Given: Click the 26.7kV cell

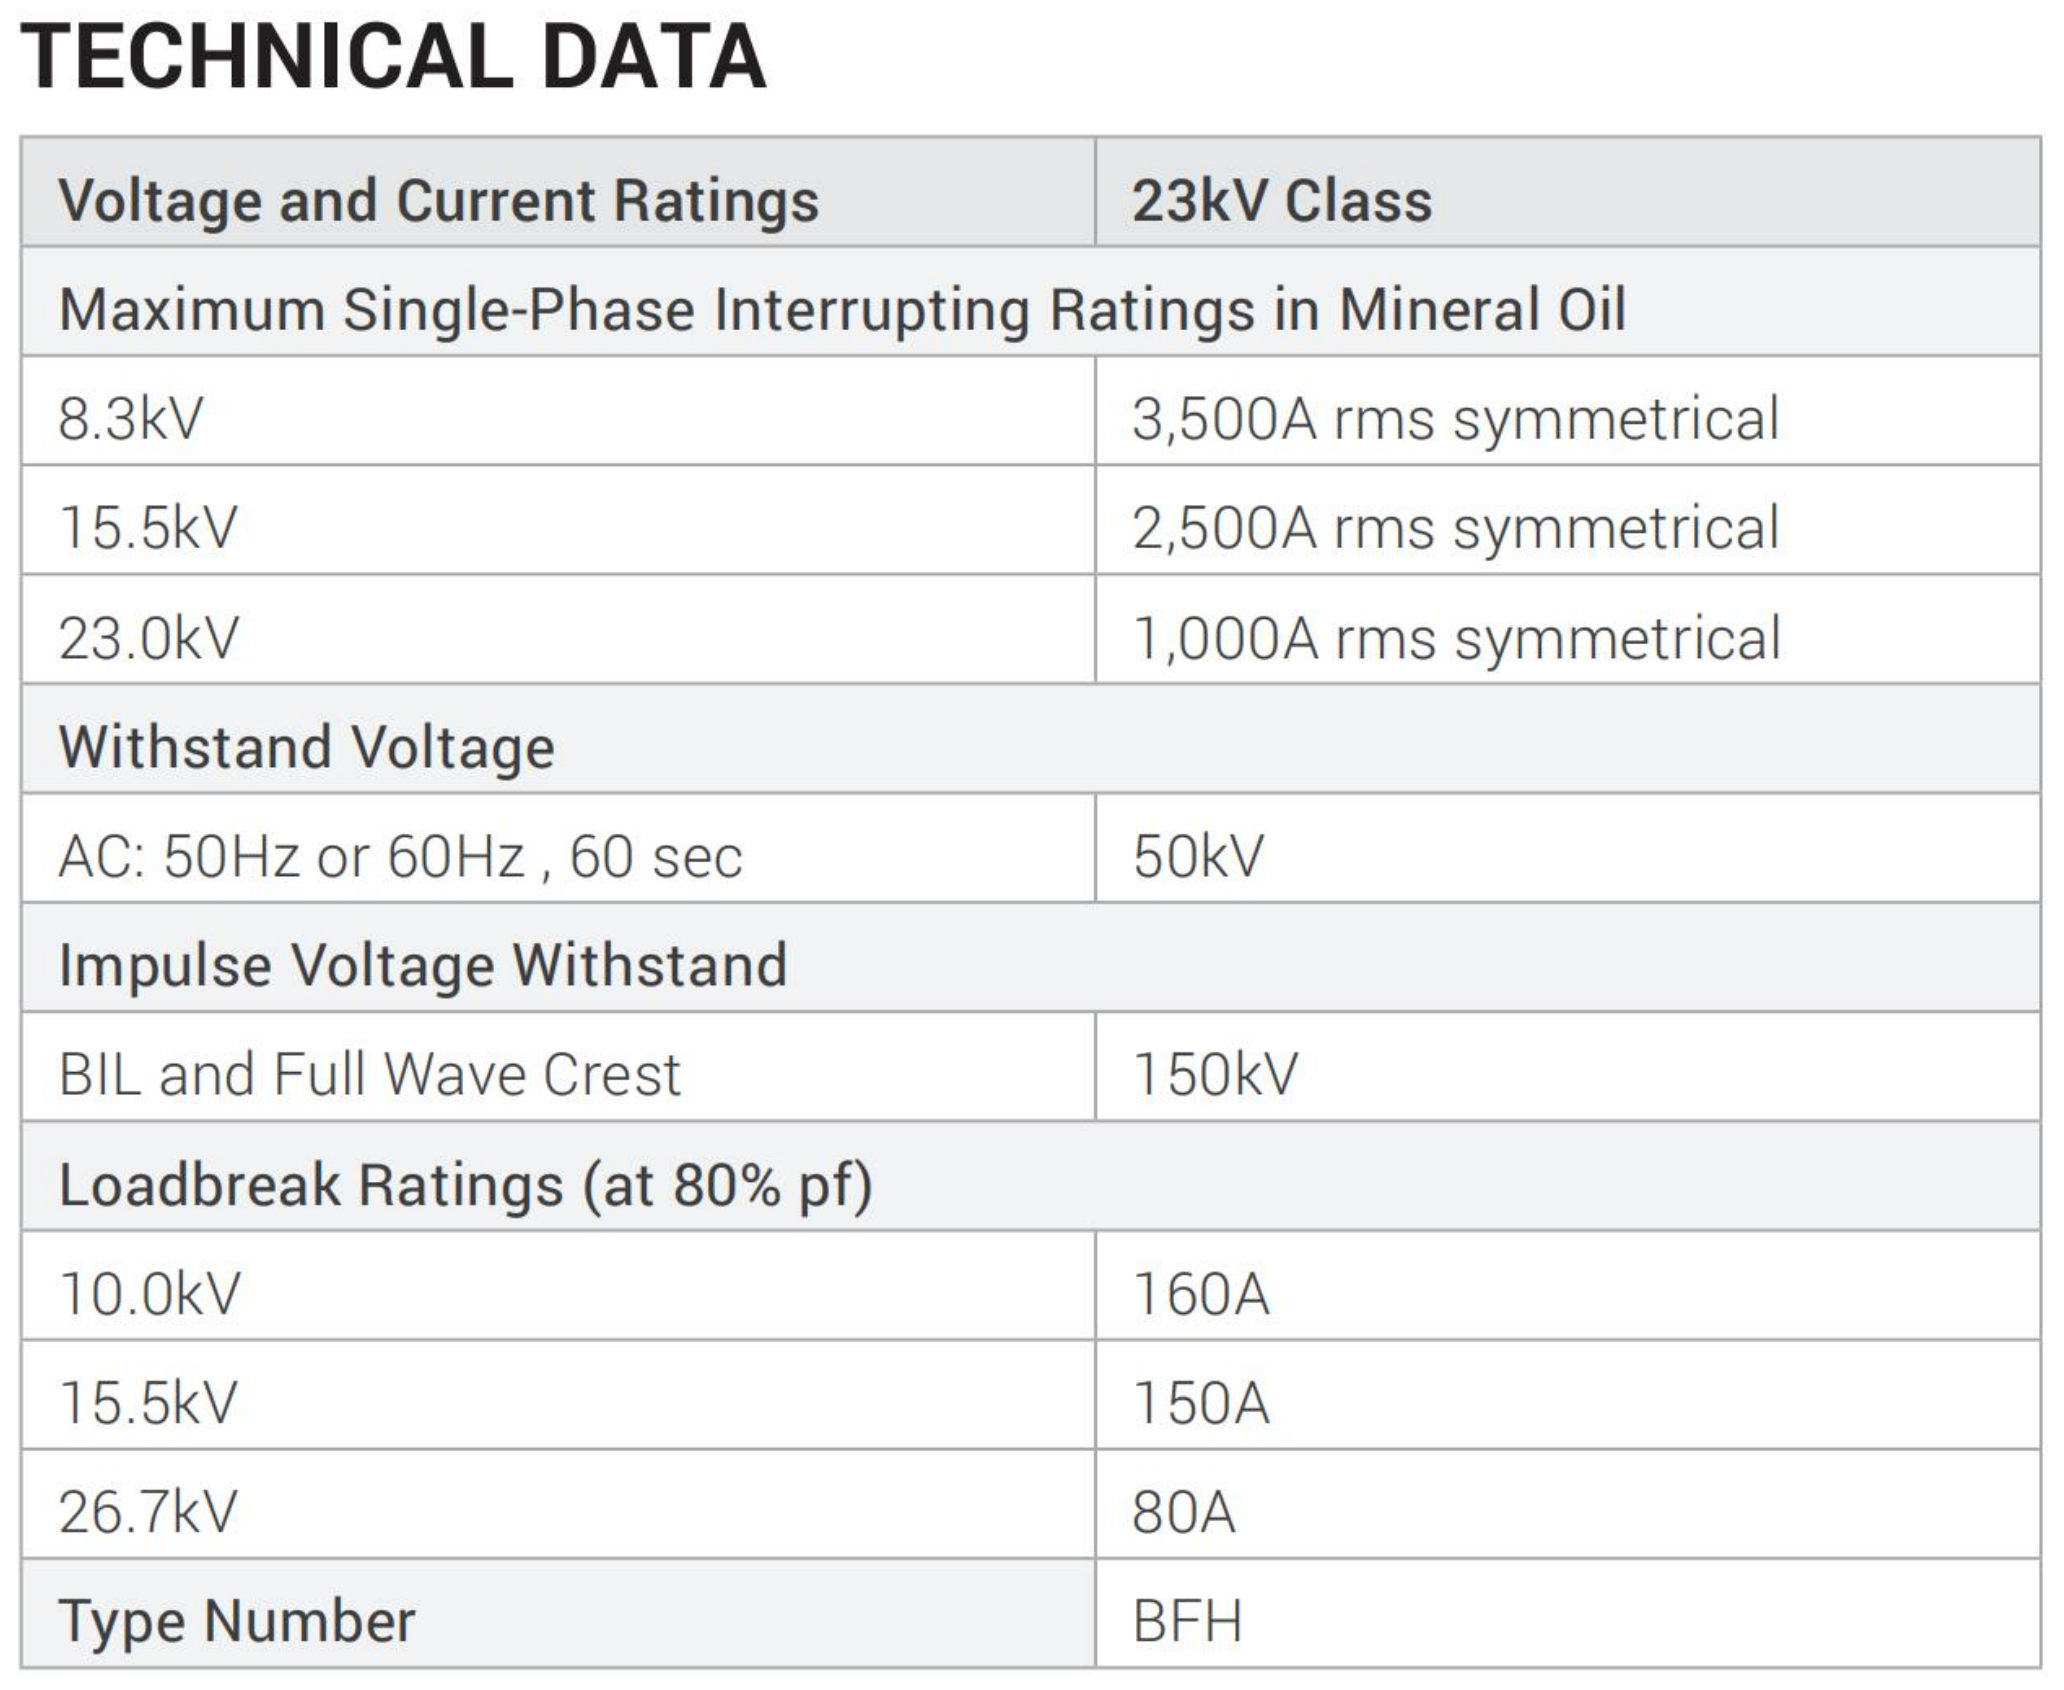Looking at the screenshot, I should [148, 1512].
